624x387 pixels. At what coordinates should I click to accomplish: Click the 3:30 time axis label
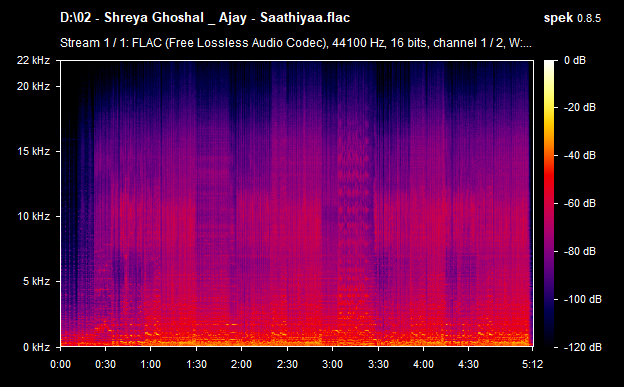pyautogui.click(x=378, y=364)
